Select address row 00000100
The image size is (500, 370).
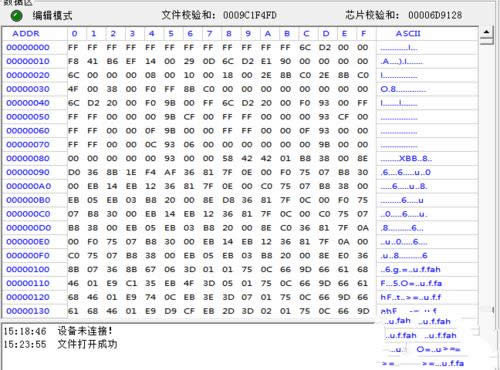tap(28, 269)
